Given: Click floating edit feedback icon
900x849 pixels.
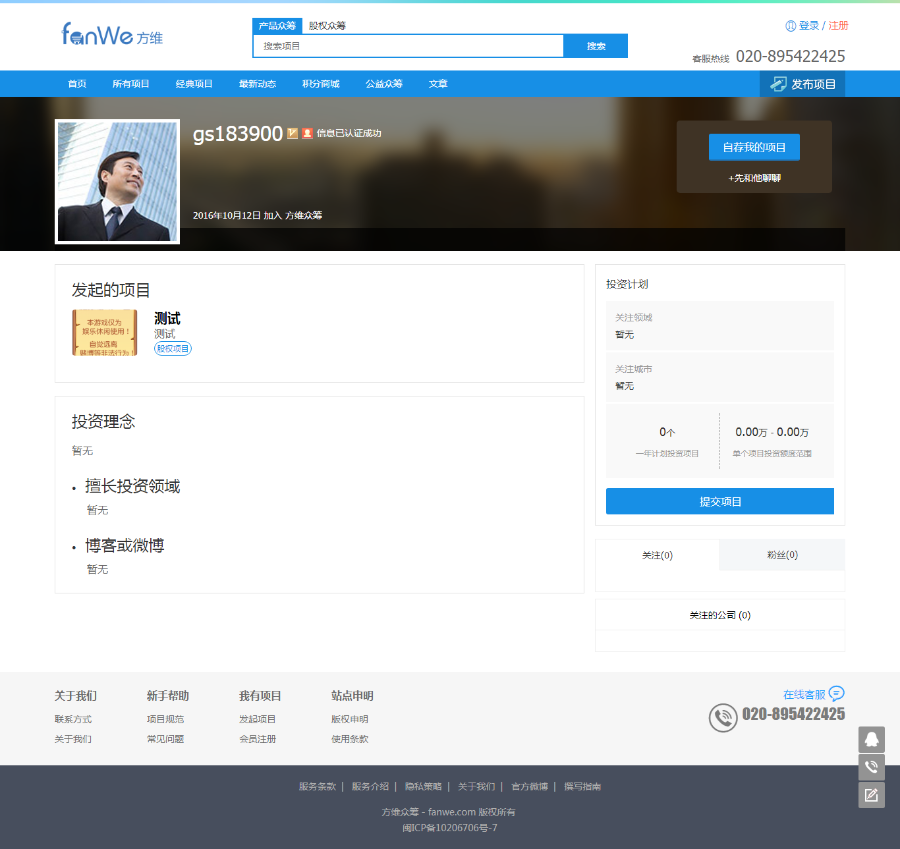Looking at the screenshot, I should [x=871, y=795].
